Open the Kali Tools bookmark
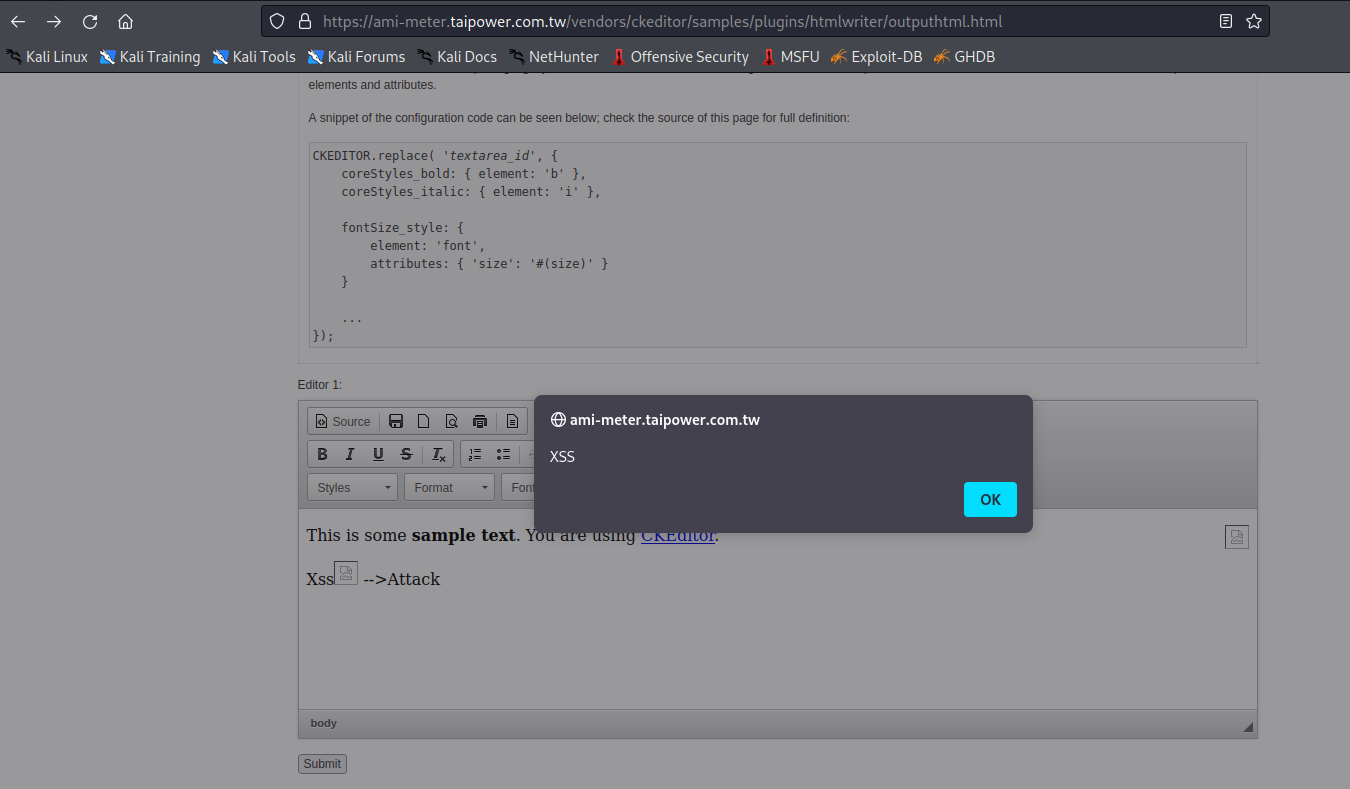1350x789 pixels. click(254, 57)
